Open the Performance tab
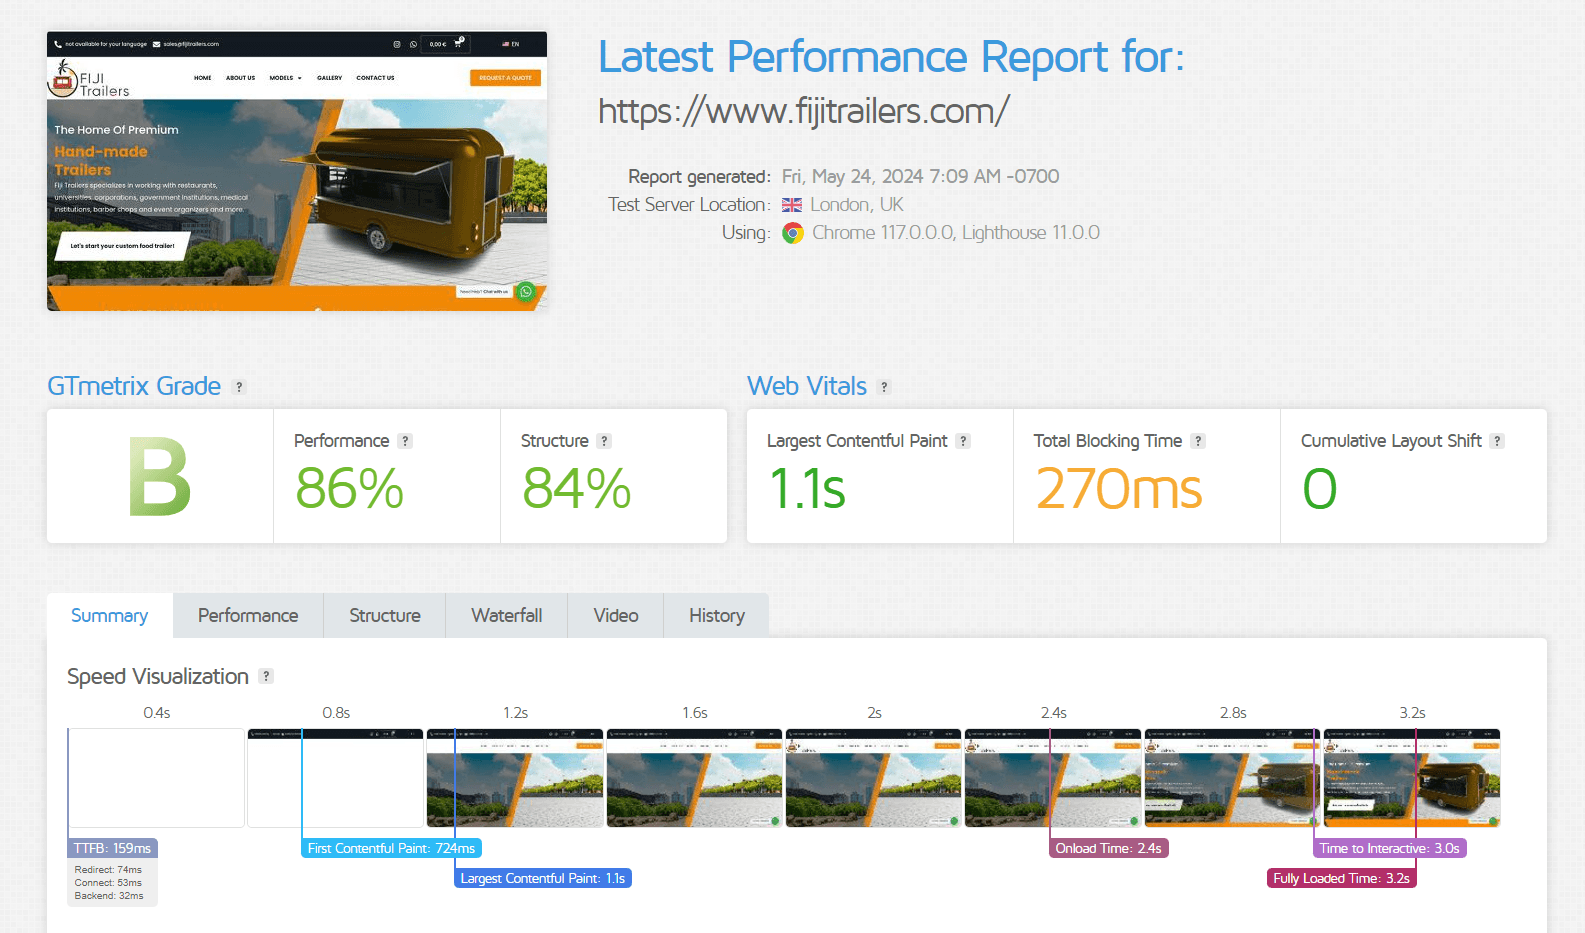 [248, 616]
